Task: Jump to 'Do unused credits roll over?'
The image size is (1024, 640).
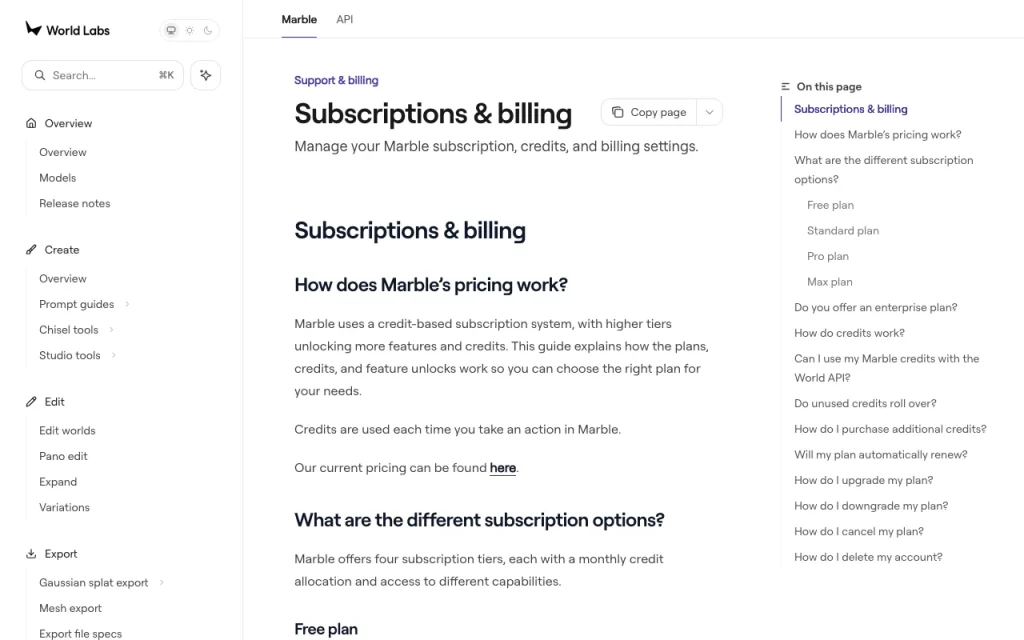Action: [865, 404]
